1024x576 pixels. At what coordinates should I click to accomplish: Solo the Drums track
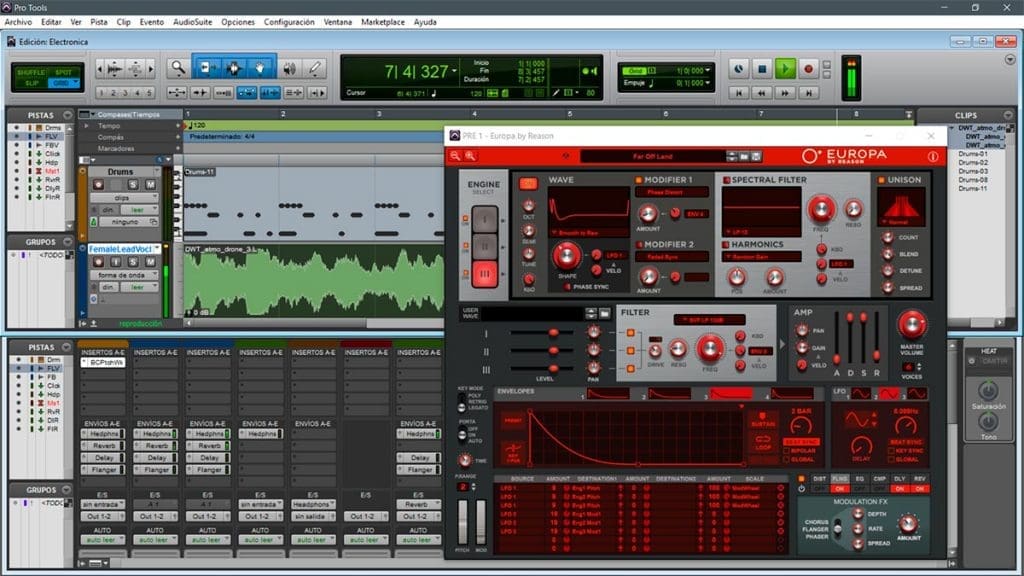pyautogui.click(x=133, y=184)
